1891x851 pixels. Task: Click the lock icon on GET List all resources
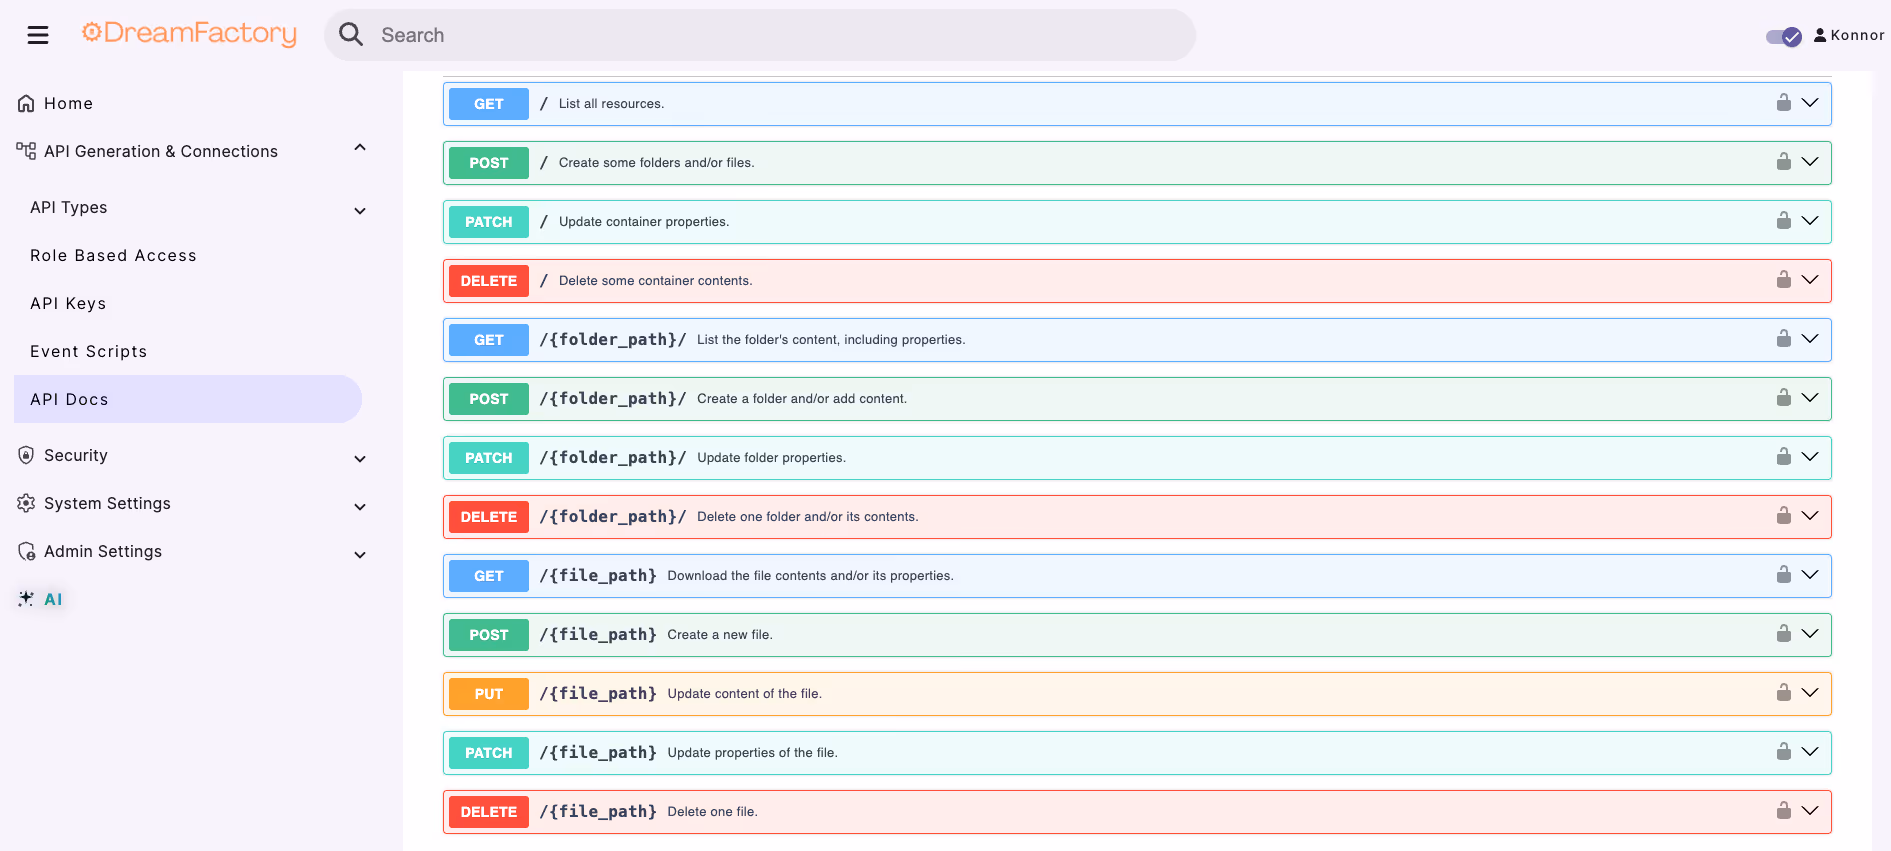[1783, 103]
